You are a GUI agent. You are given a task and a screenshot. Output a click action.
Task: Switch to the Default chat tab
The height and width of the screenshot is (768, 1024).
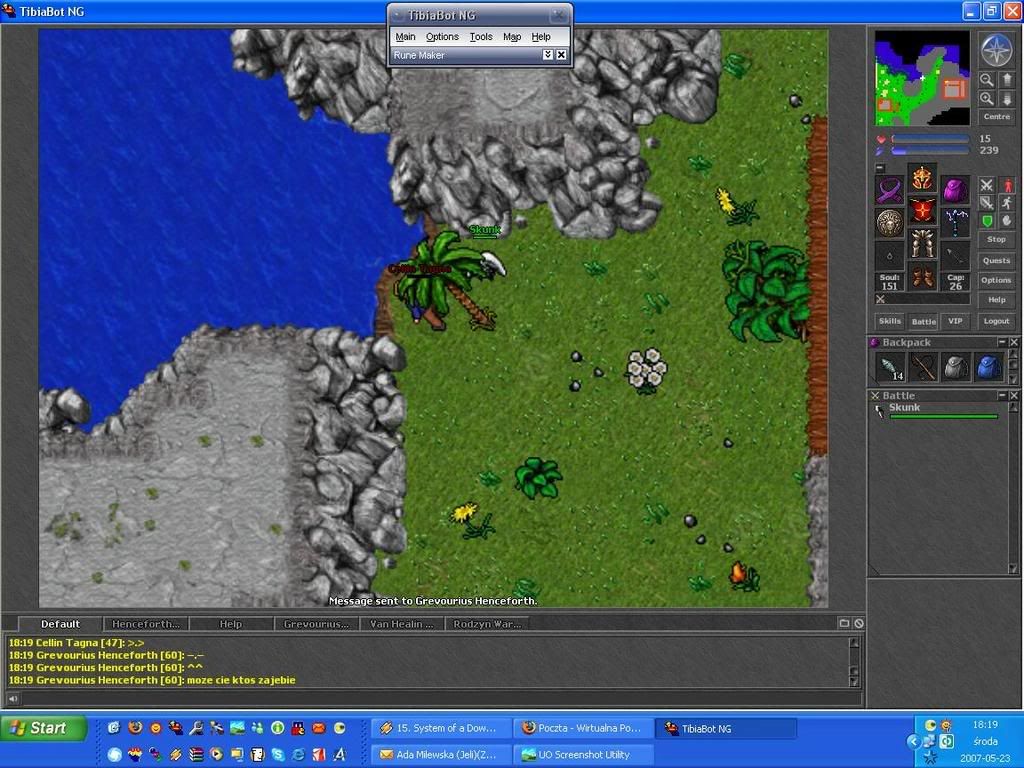click(x=60, y=624)
